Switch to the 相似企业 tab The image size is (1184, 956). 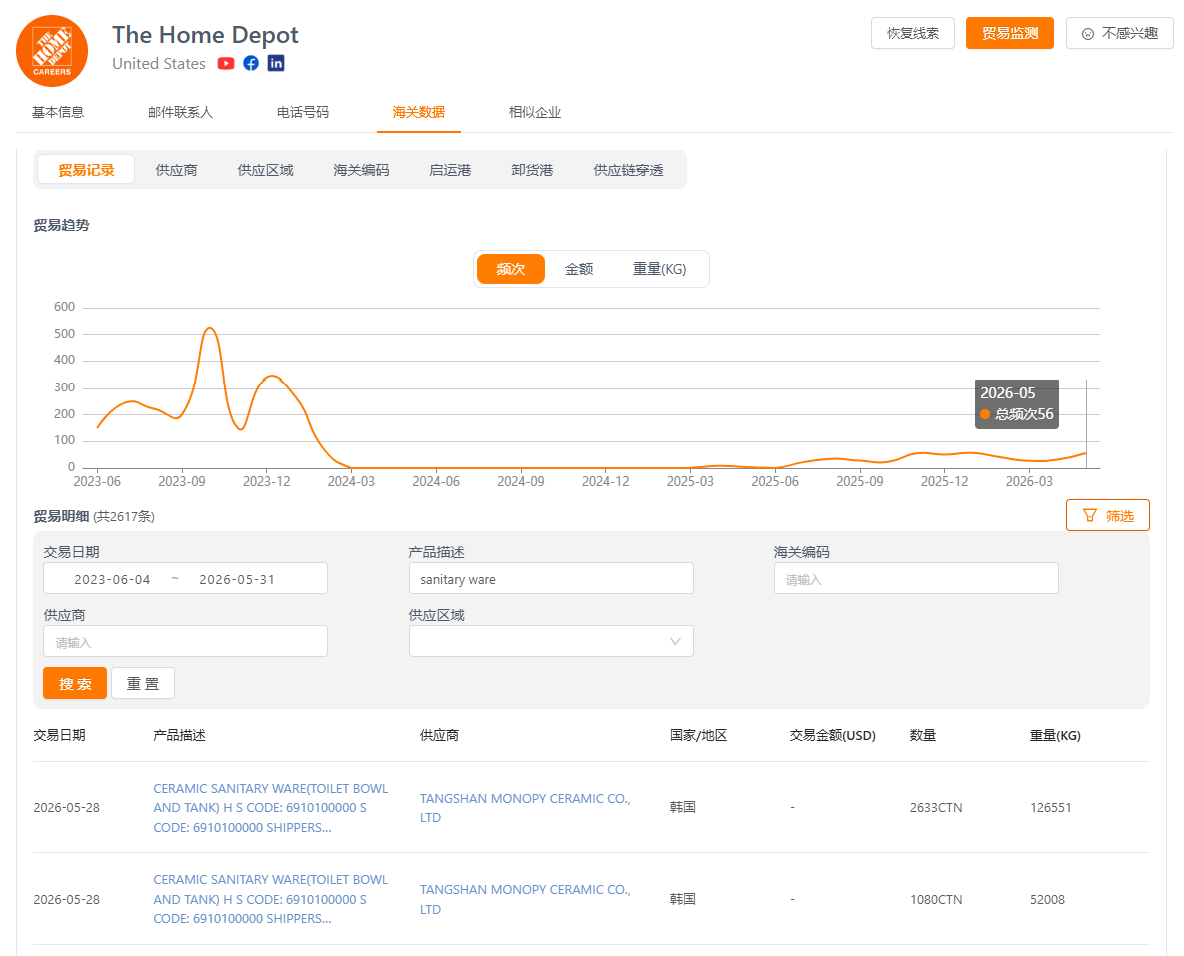point(535,113)
